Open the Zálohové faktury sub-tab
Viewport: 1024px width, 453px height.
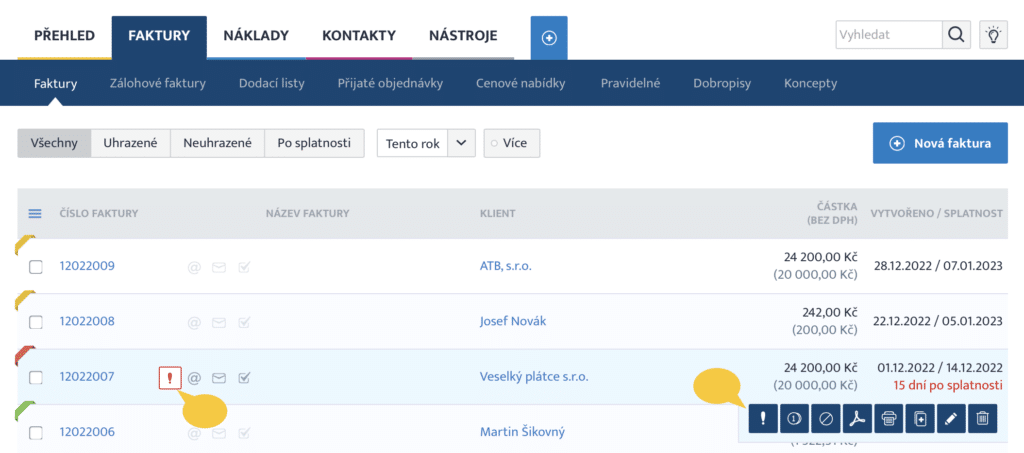(157, 83)
